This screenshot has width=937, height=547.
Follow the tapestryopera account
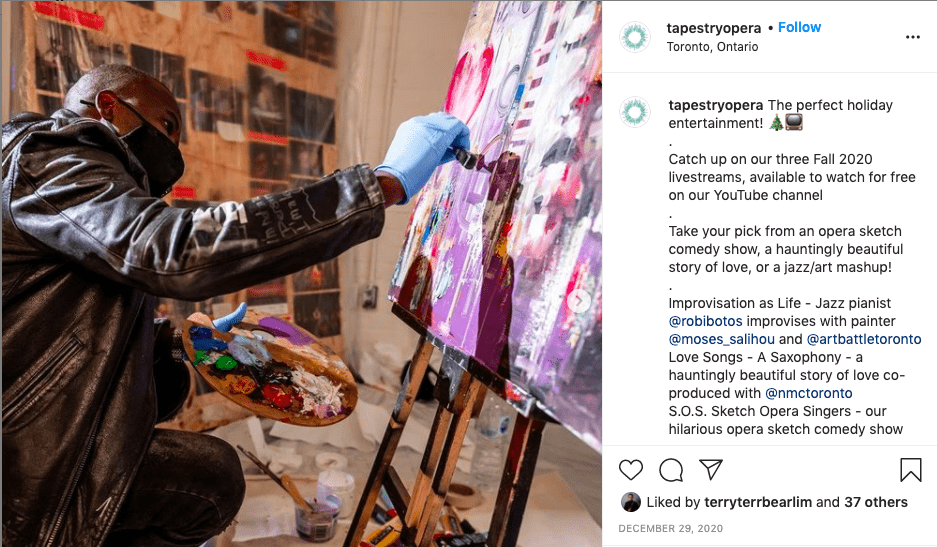799,27
